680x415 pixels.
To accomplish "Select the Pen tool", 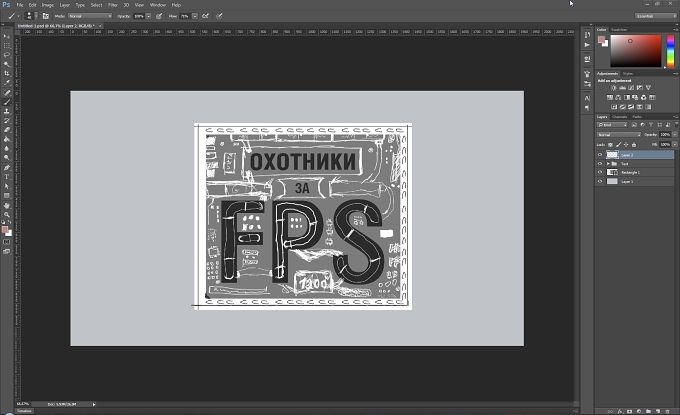I will [7, 167].
